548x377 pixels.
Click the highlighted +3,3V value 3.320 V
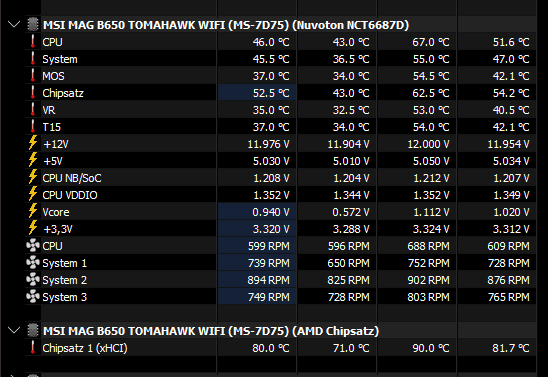[x=271, y=229]
